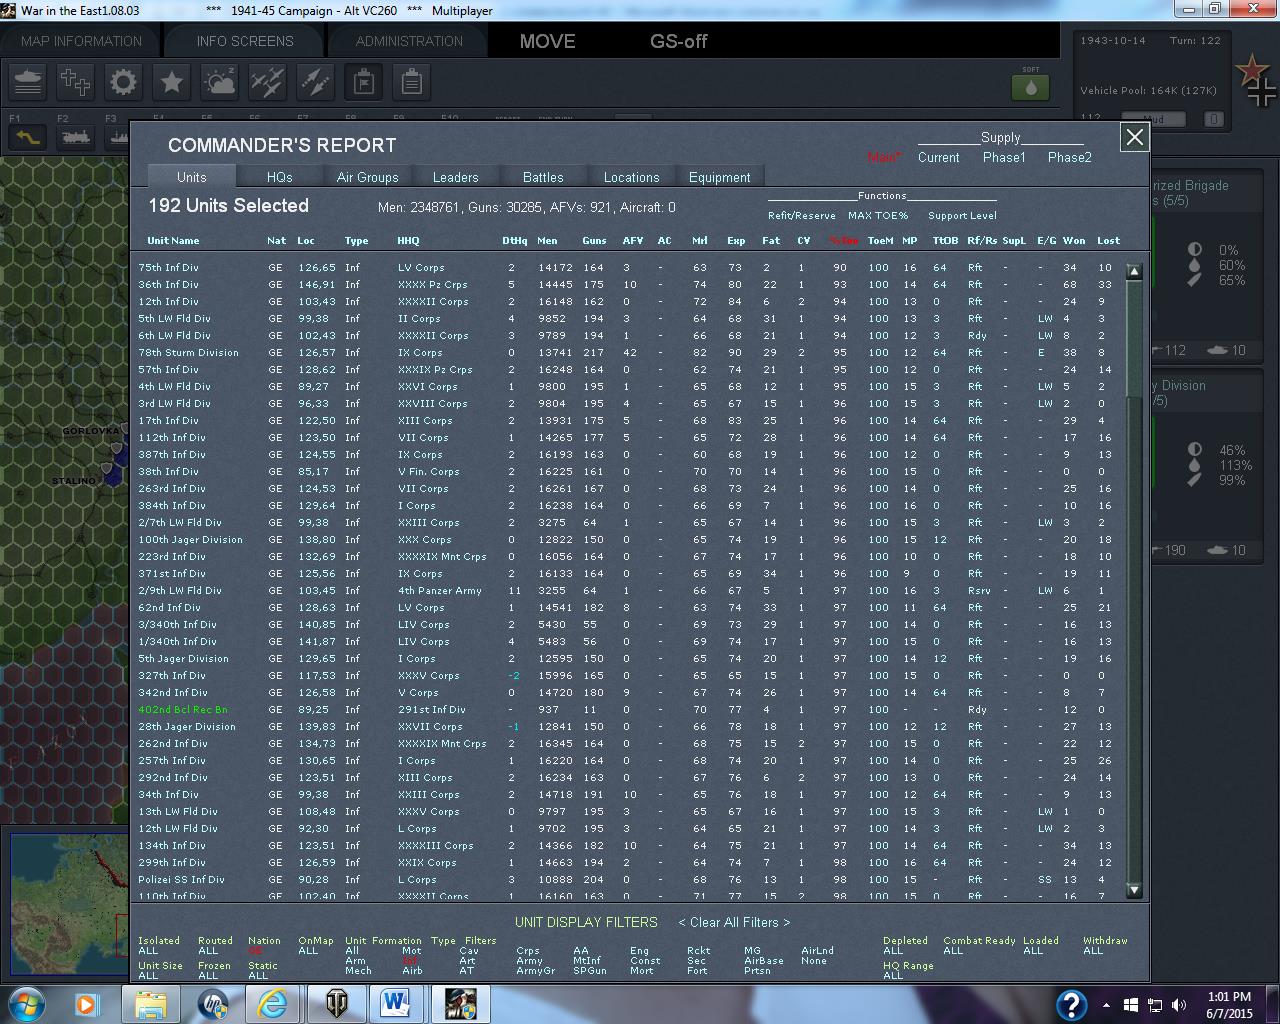Screen dimensions: 1280x1024
Task: Open the weather cloud toolbar icon
Action: pos(220,82)
